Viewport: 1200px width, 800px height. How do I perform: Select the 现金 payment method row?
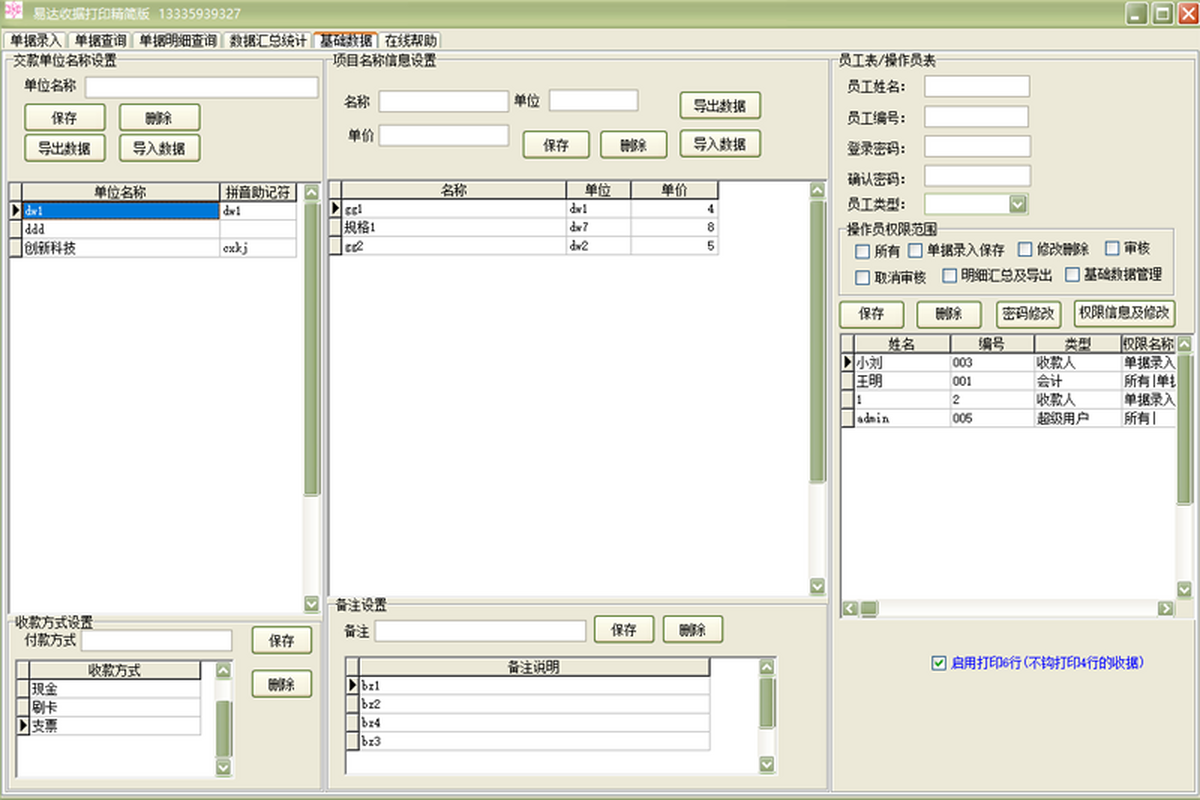click(109, 689)
